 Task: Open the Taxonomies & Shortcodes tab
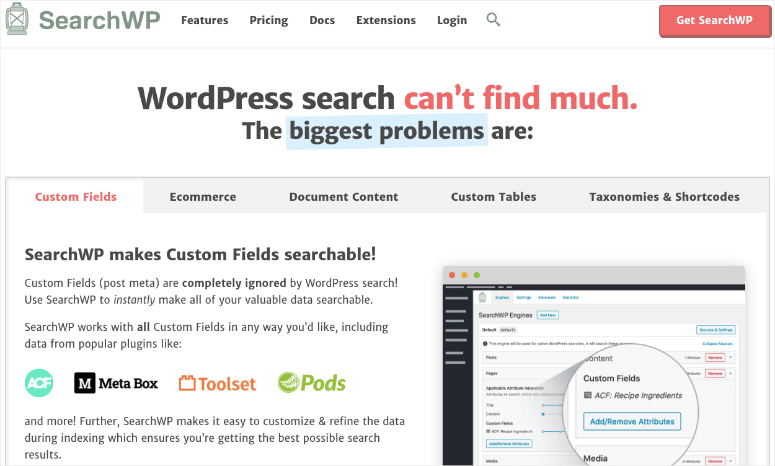[664, 197]
